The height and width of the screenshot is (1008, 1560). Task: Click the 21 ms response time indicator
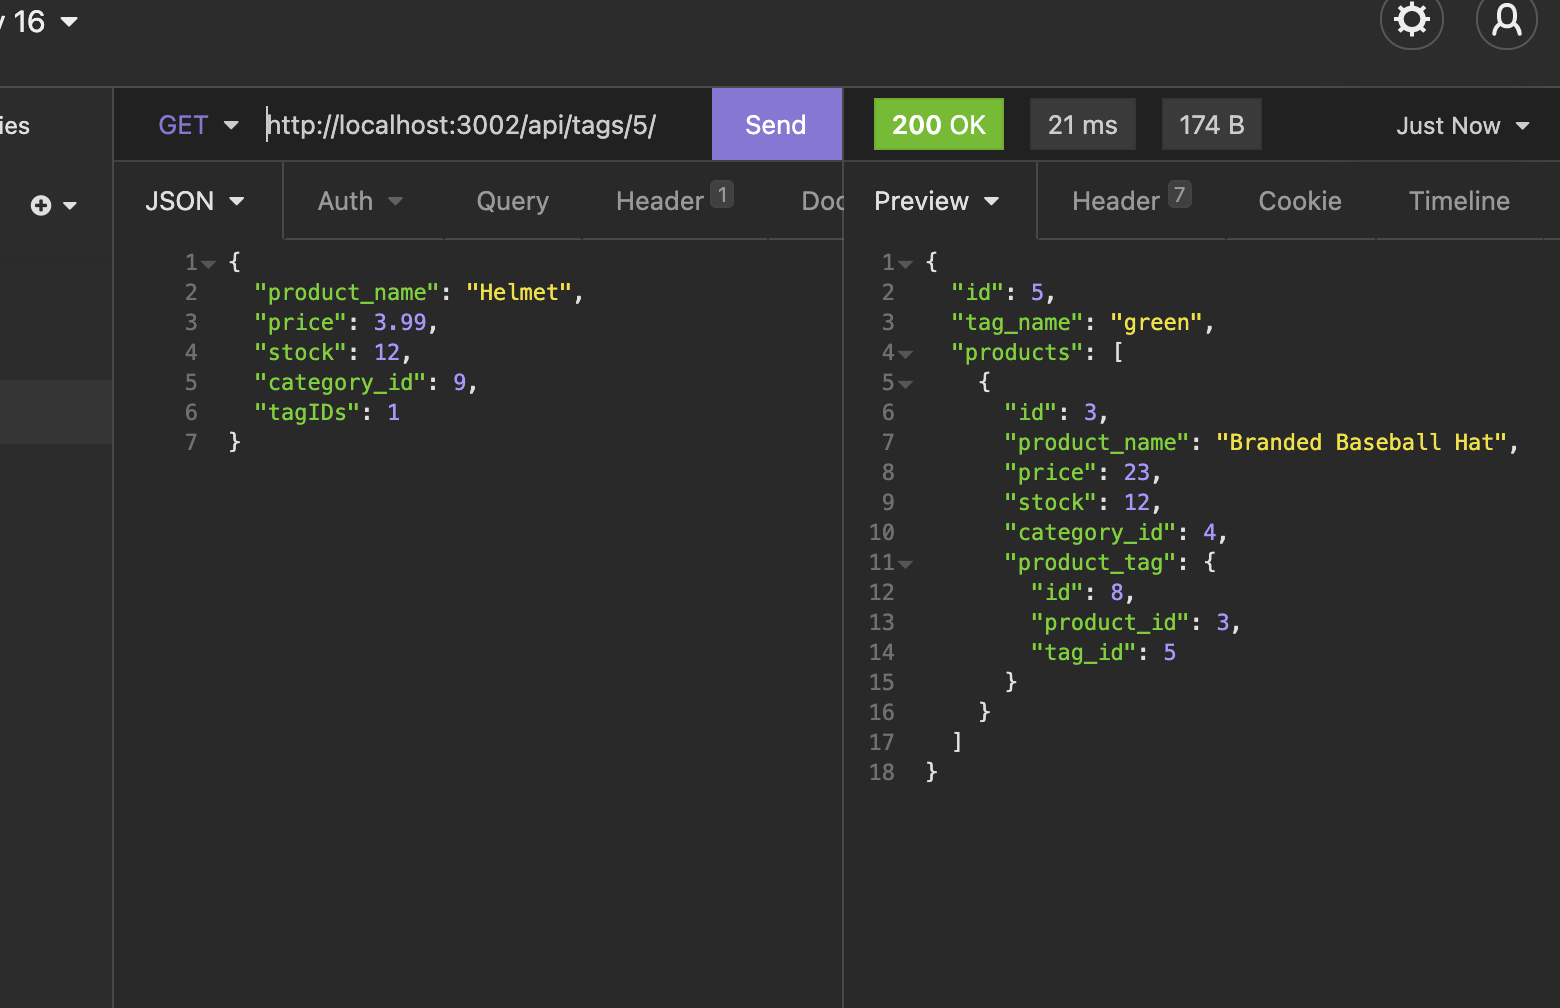point(1082,124)
